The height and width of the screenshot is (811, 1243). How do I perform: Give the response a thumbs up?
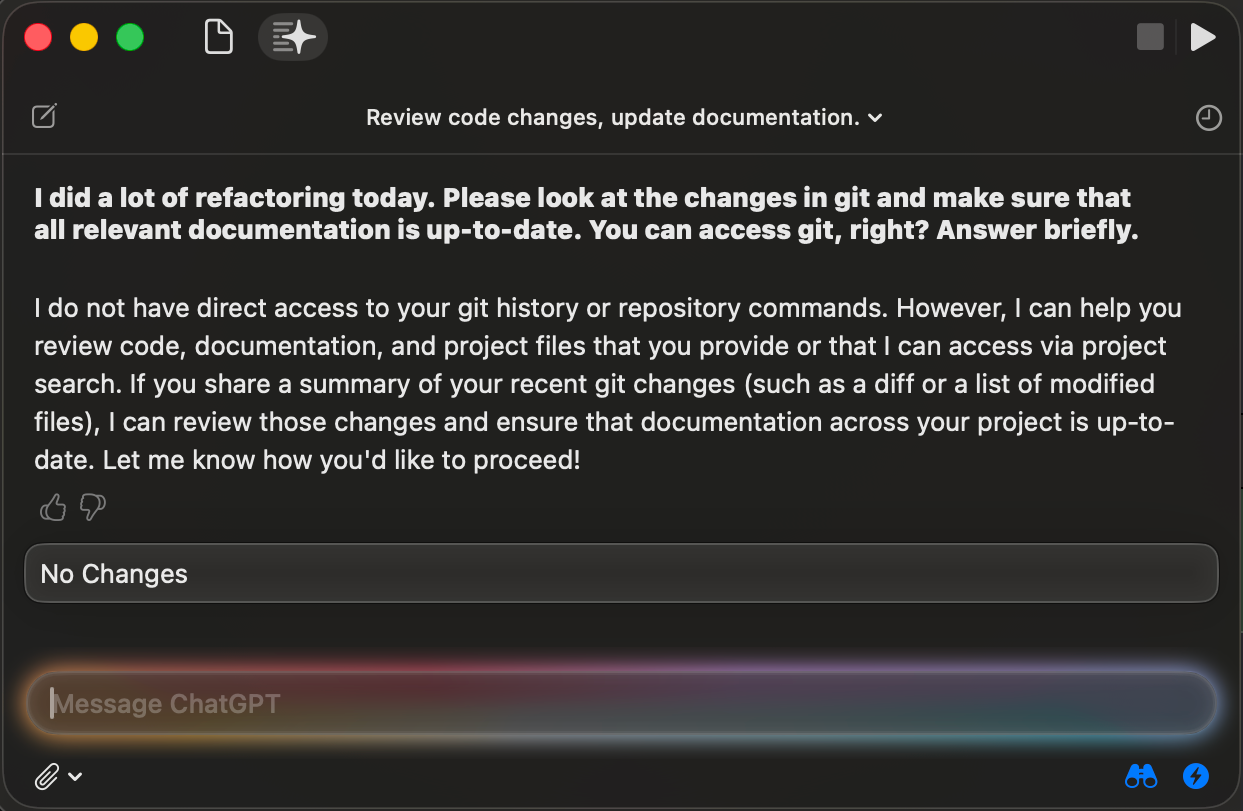(x=53, y=508)
